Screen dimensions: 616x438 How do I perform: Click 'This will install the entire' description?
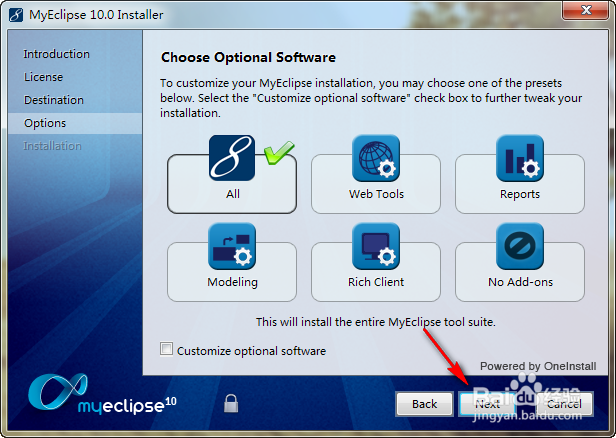click(x=376, y=322)
